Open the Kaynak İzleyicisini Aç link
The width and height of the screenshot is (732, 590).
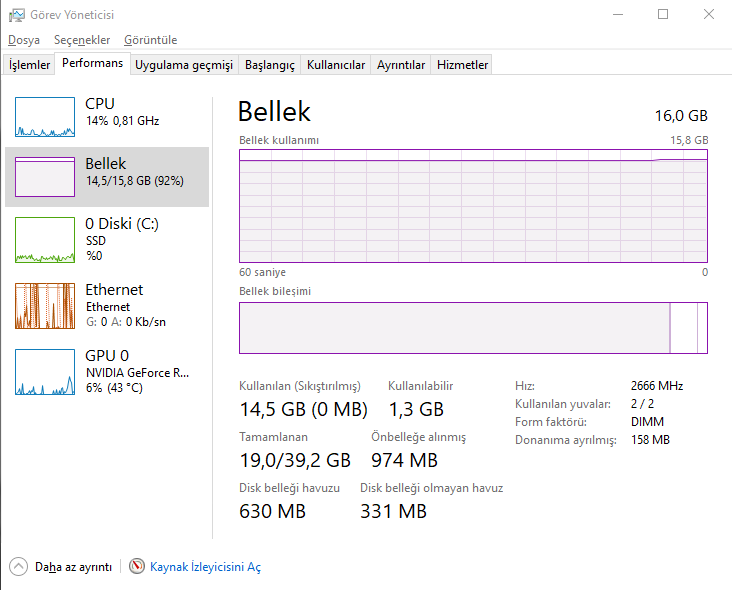tap(205, 567)
